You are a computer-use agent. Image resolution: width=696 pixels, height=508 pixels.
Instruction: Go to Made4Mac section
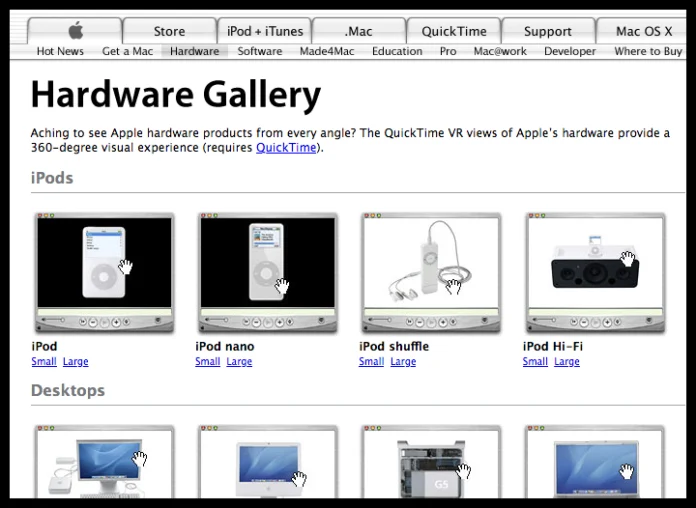[327, 52]
